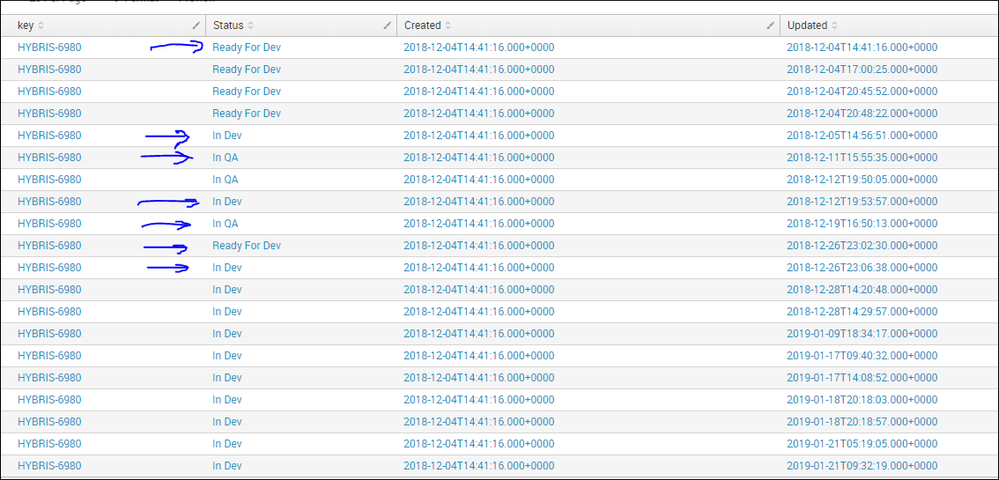Open Updated timestamp 2018-12-26T23:02:30.000+0000
This screenshot has height=480, width=999.
pos(862,245)
